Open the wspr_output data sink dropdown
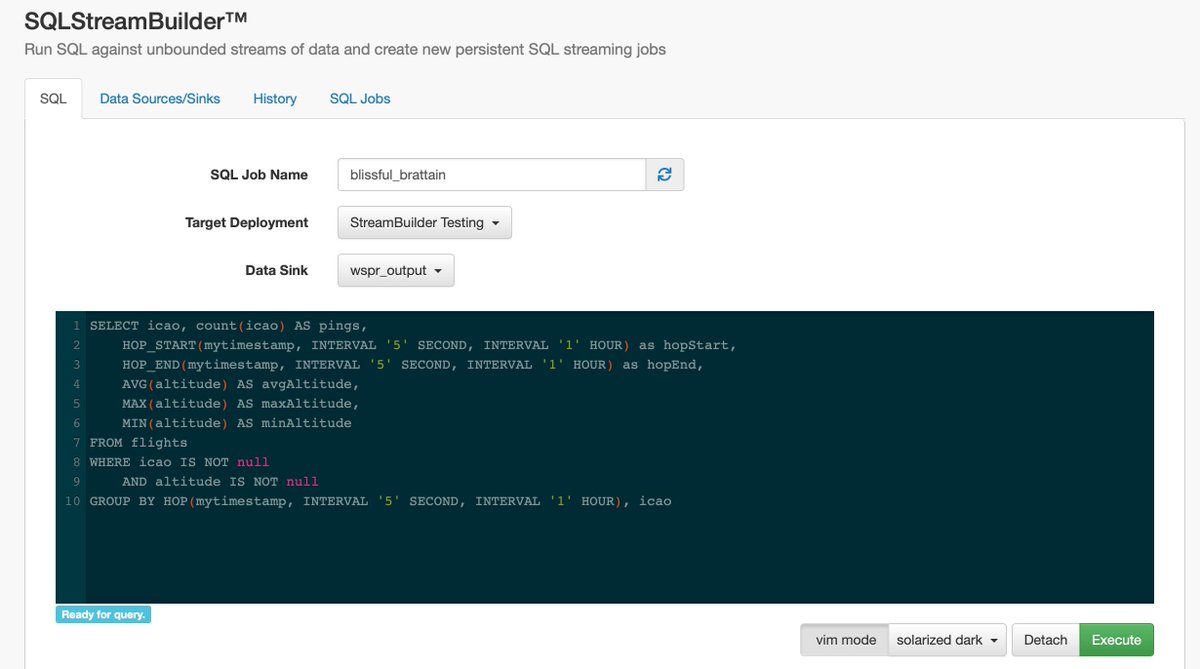The width and height of the screenshot is (1200, 669). (x=395, y=270)
